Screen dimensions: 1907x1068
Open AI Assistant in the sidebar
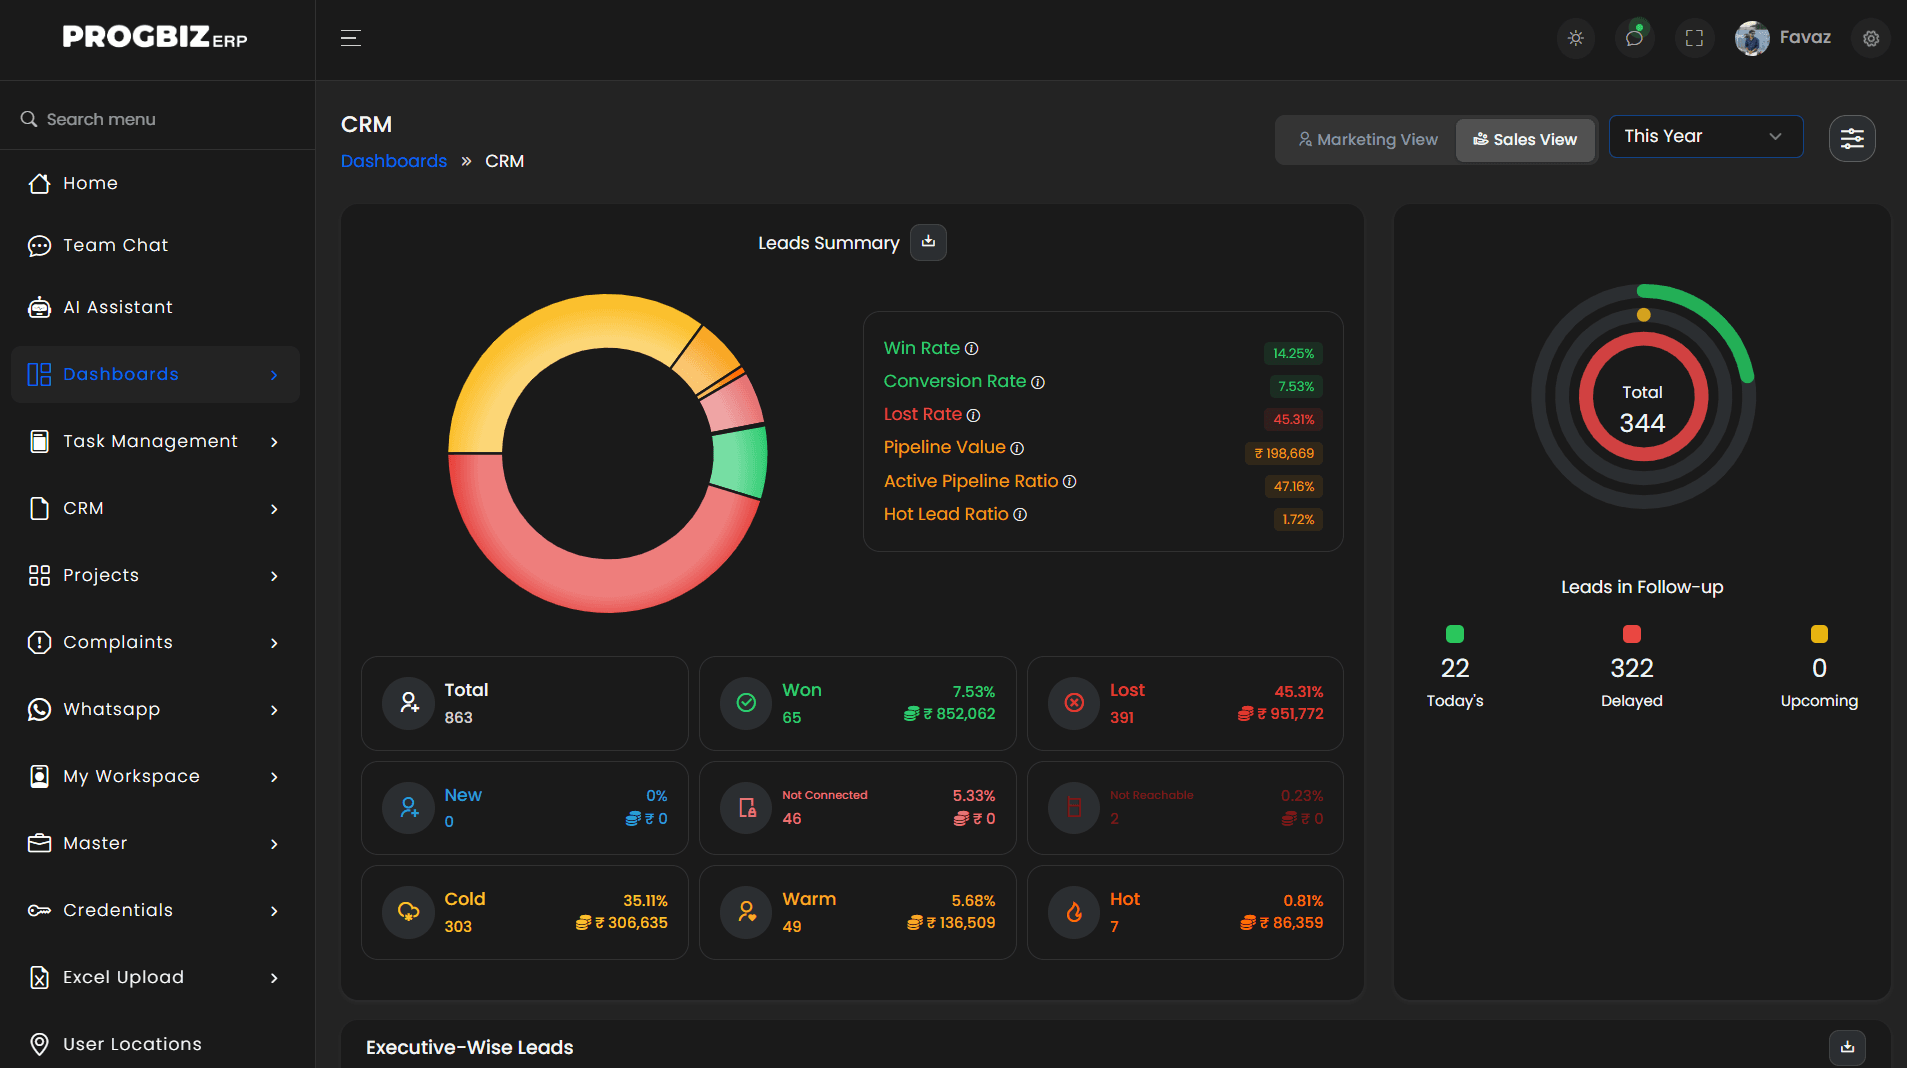155,307
